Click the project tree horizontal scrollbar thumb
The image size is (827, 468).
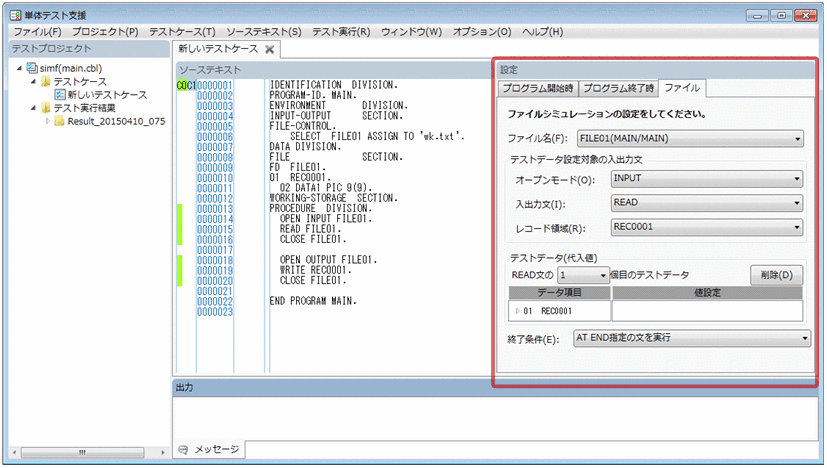point(82,453)
